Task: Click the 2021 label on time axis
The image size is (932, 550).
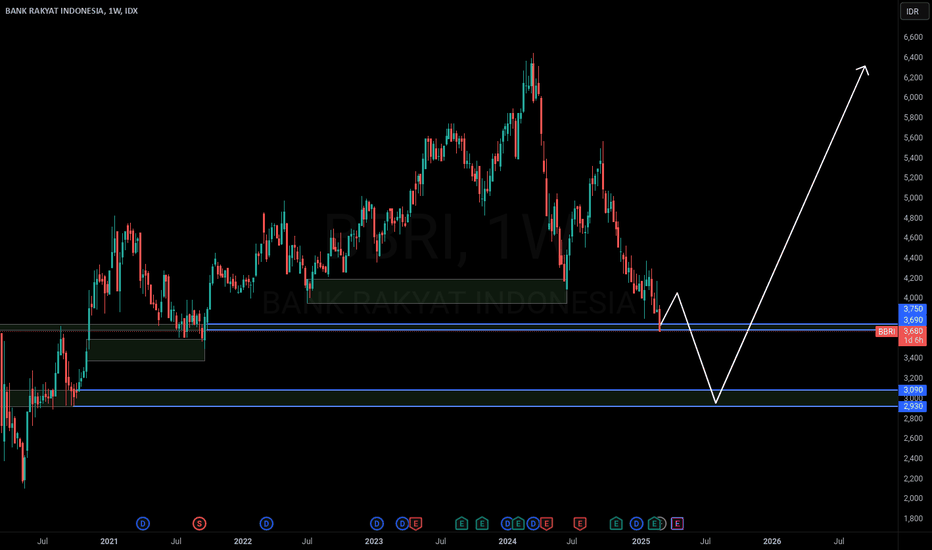Action: click(x=109, y=541)
